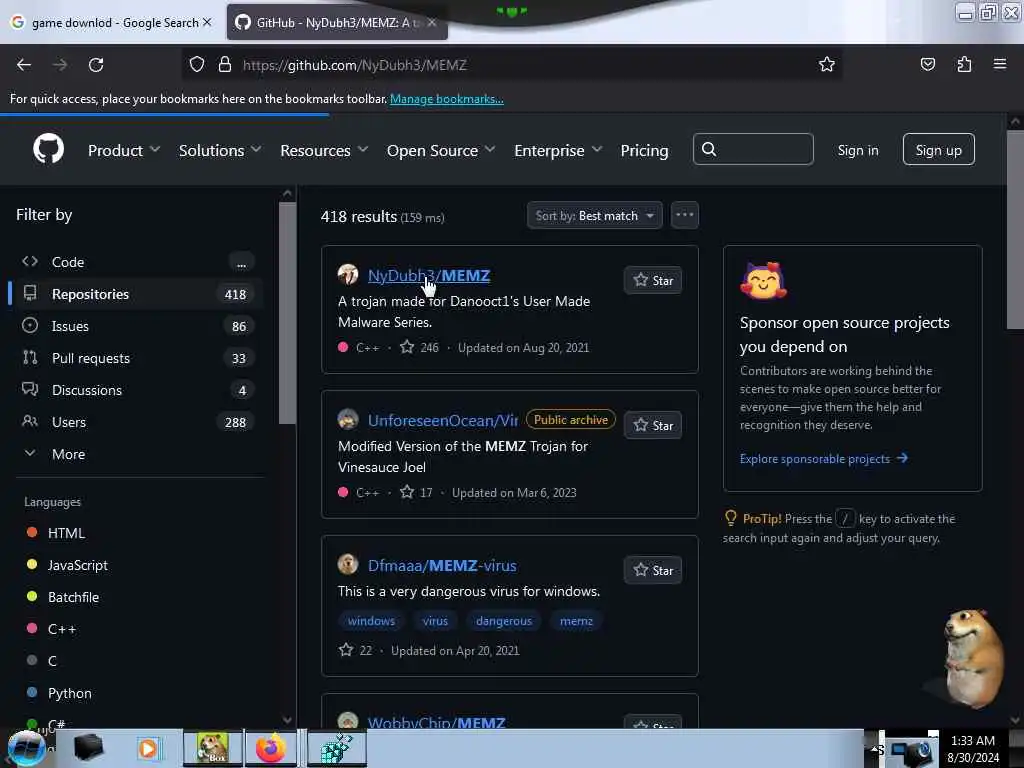Screen dimensions: 1024x768
Task: Expand the Product menu
Action: point(124,150)
